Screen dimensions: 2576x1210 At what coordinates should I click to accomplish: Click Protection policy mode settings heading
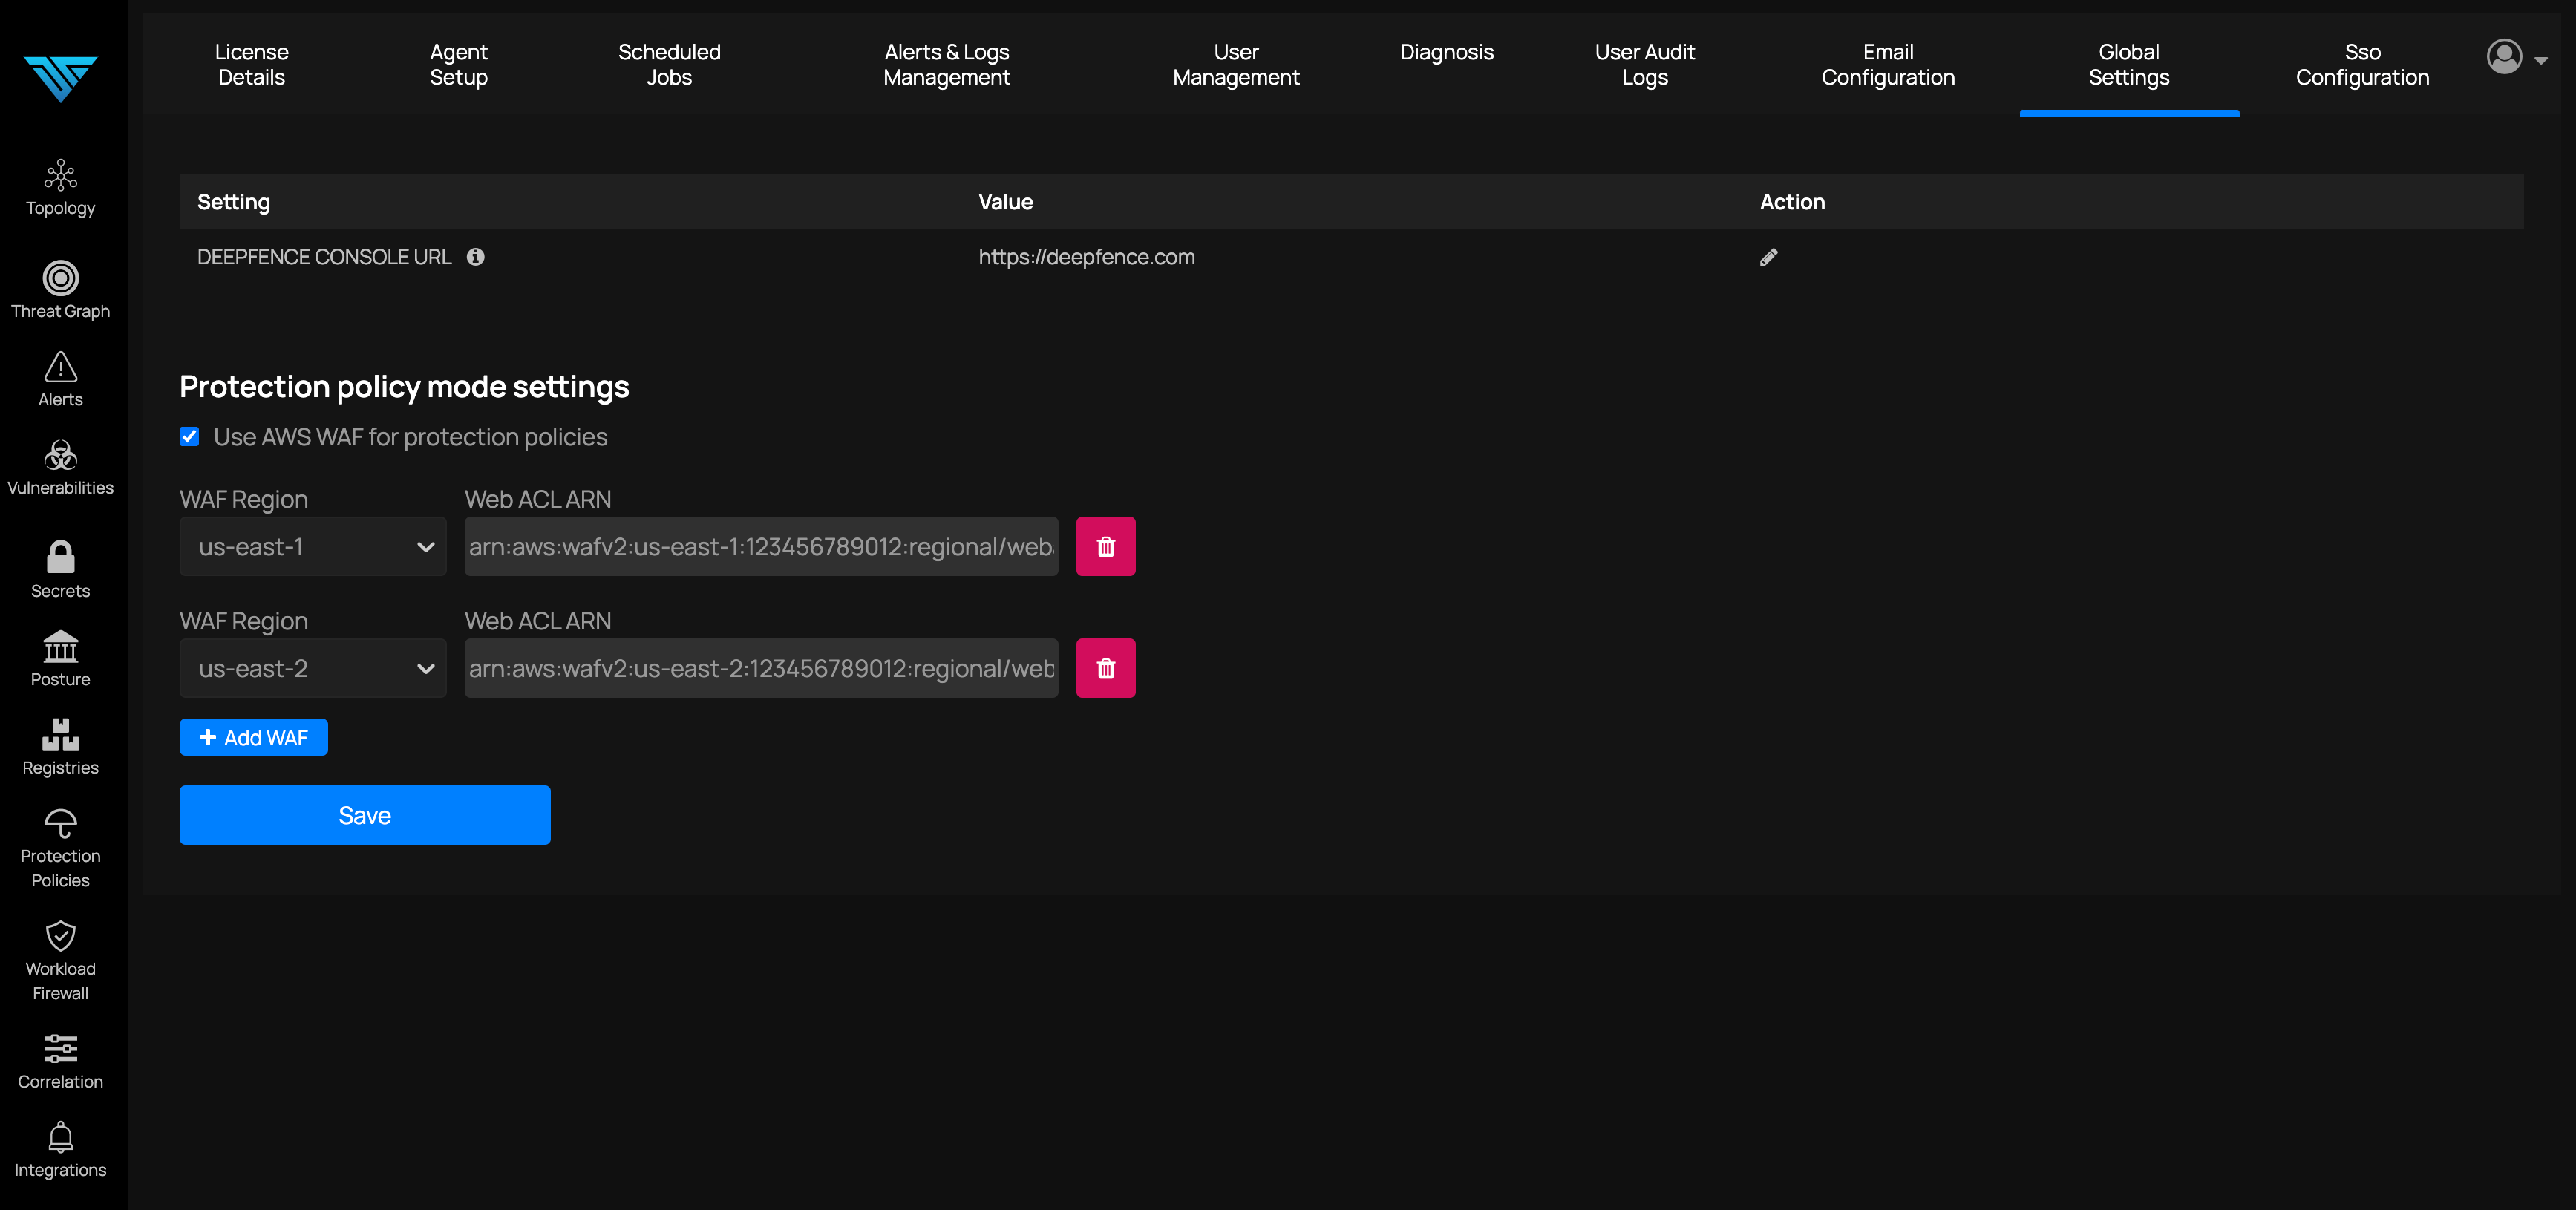[404, 387]
